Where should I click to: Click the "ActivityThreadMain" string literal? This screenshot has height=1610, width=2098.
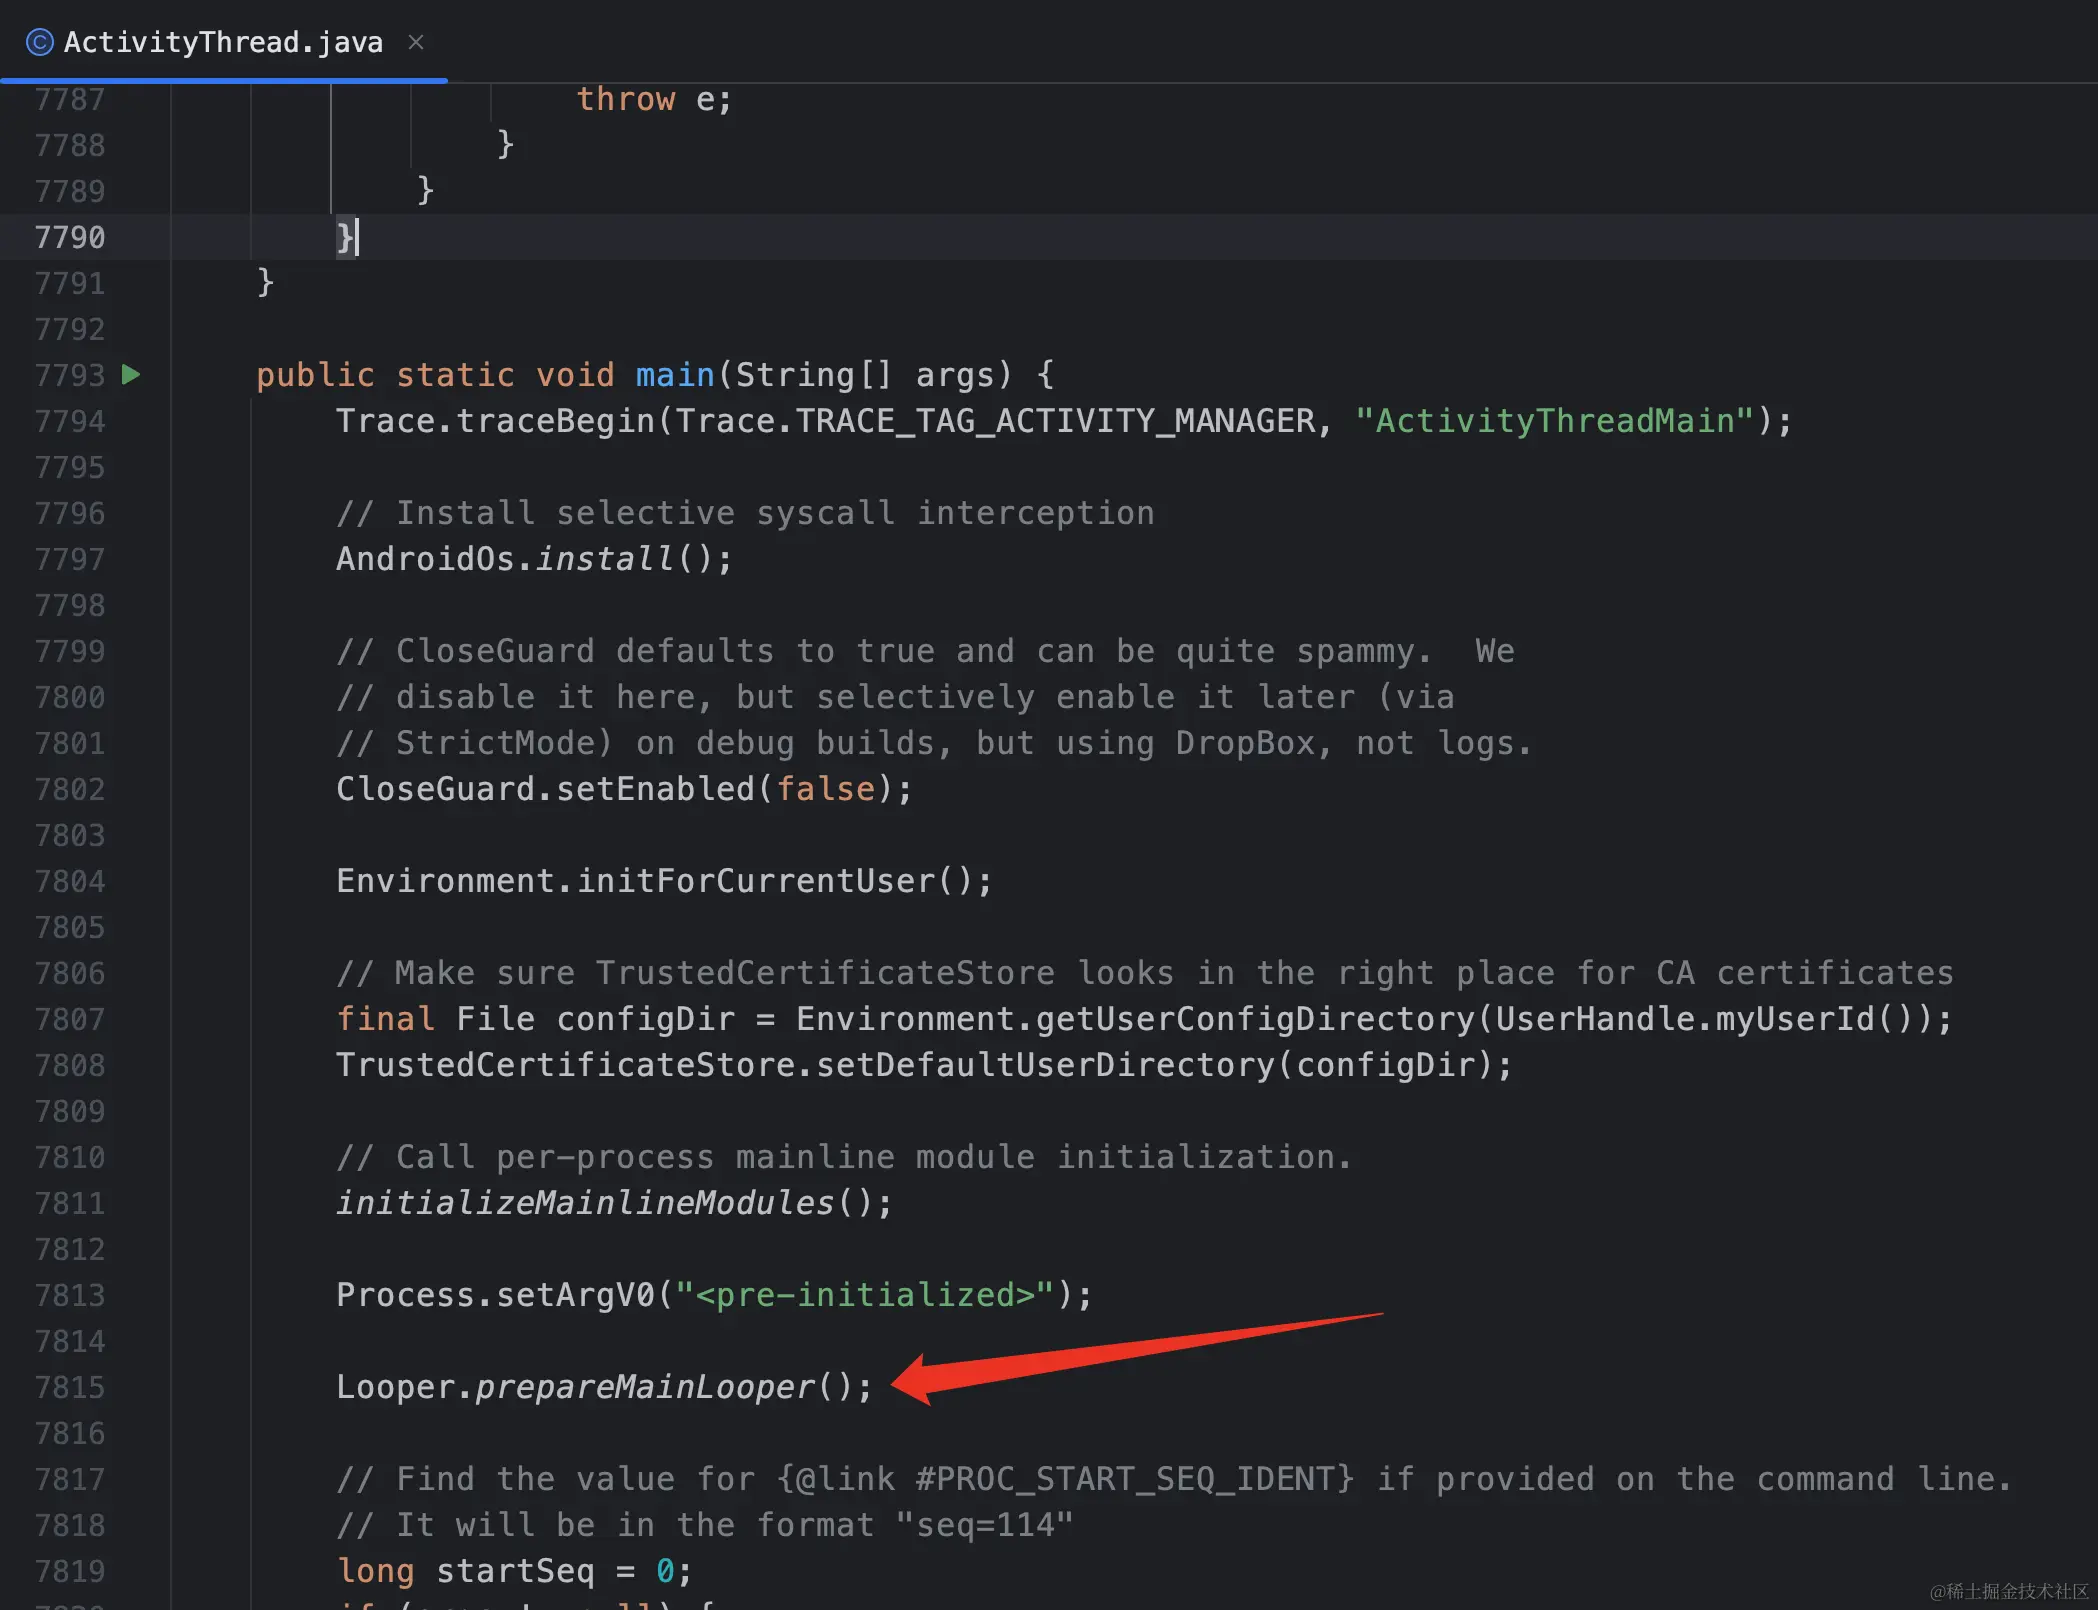(x=1555, y=421)
